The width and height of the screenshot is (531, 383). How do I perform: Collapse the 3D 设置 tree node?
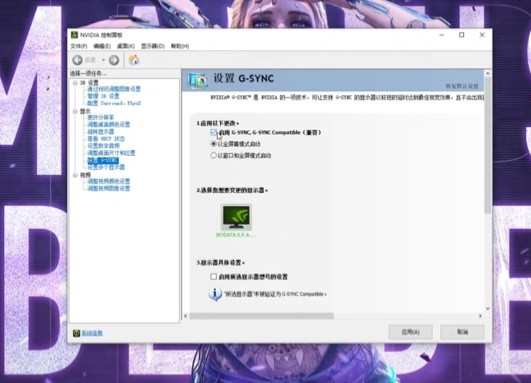(x=75, y=83)
